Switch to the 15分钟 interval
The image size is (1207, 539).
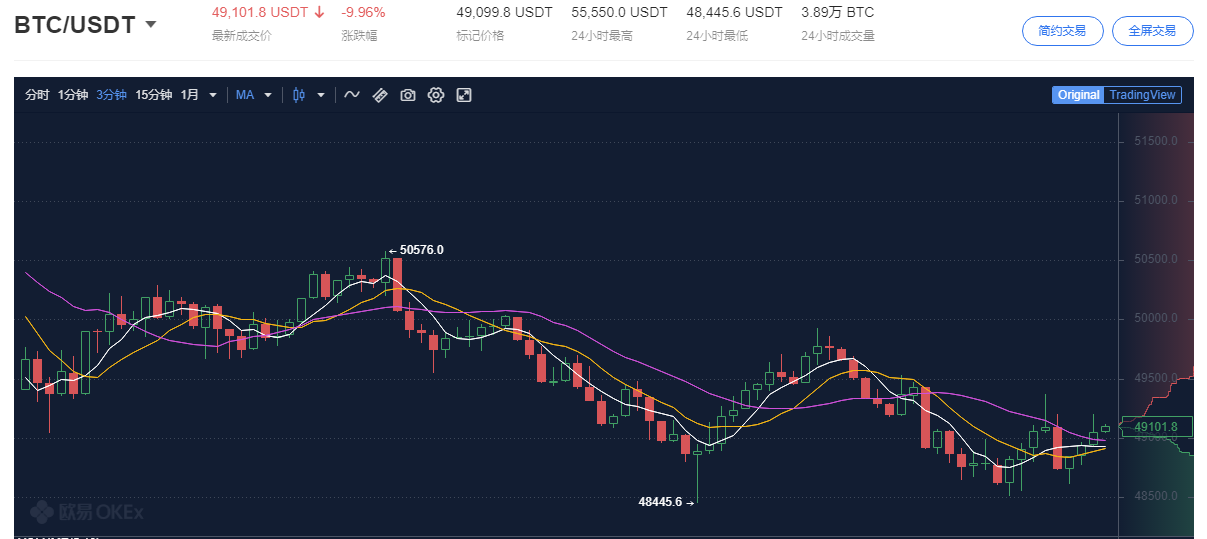point(154,95)
